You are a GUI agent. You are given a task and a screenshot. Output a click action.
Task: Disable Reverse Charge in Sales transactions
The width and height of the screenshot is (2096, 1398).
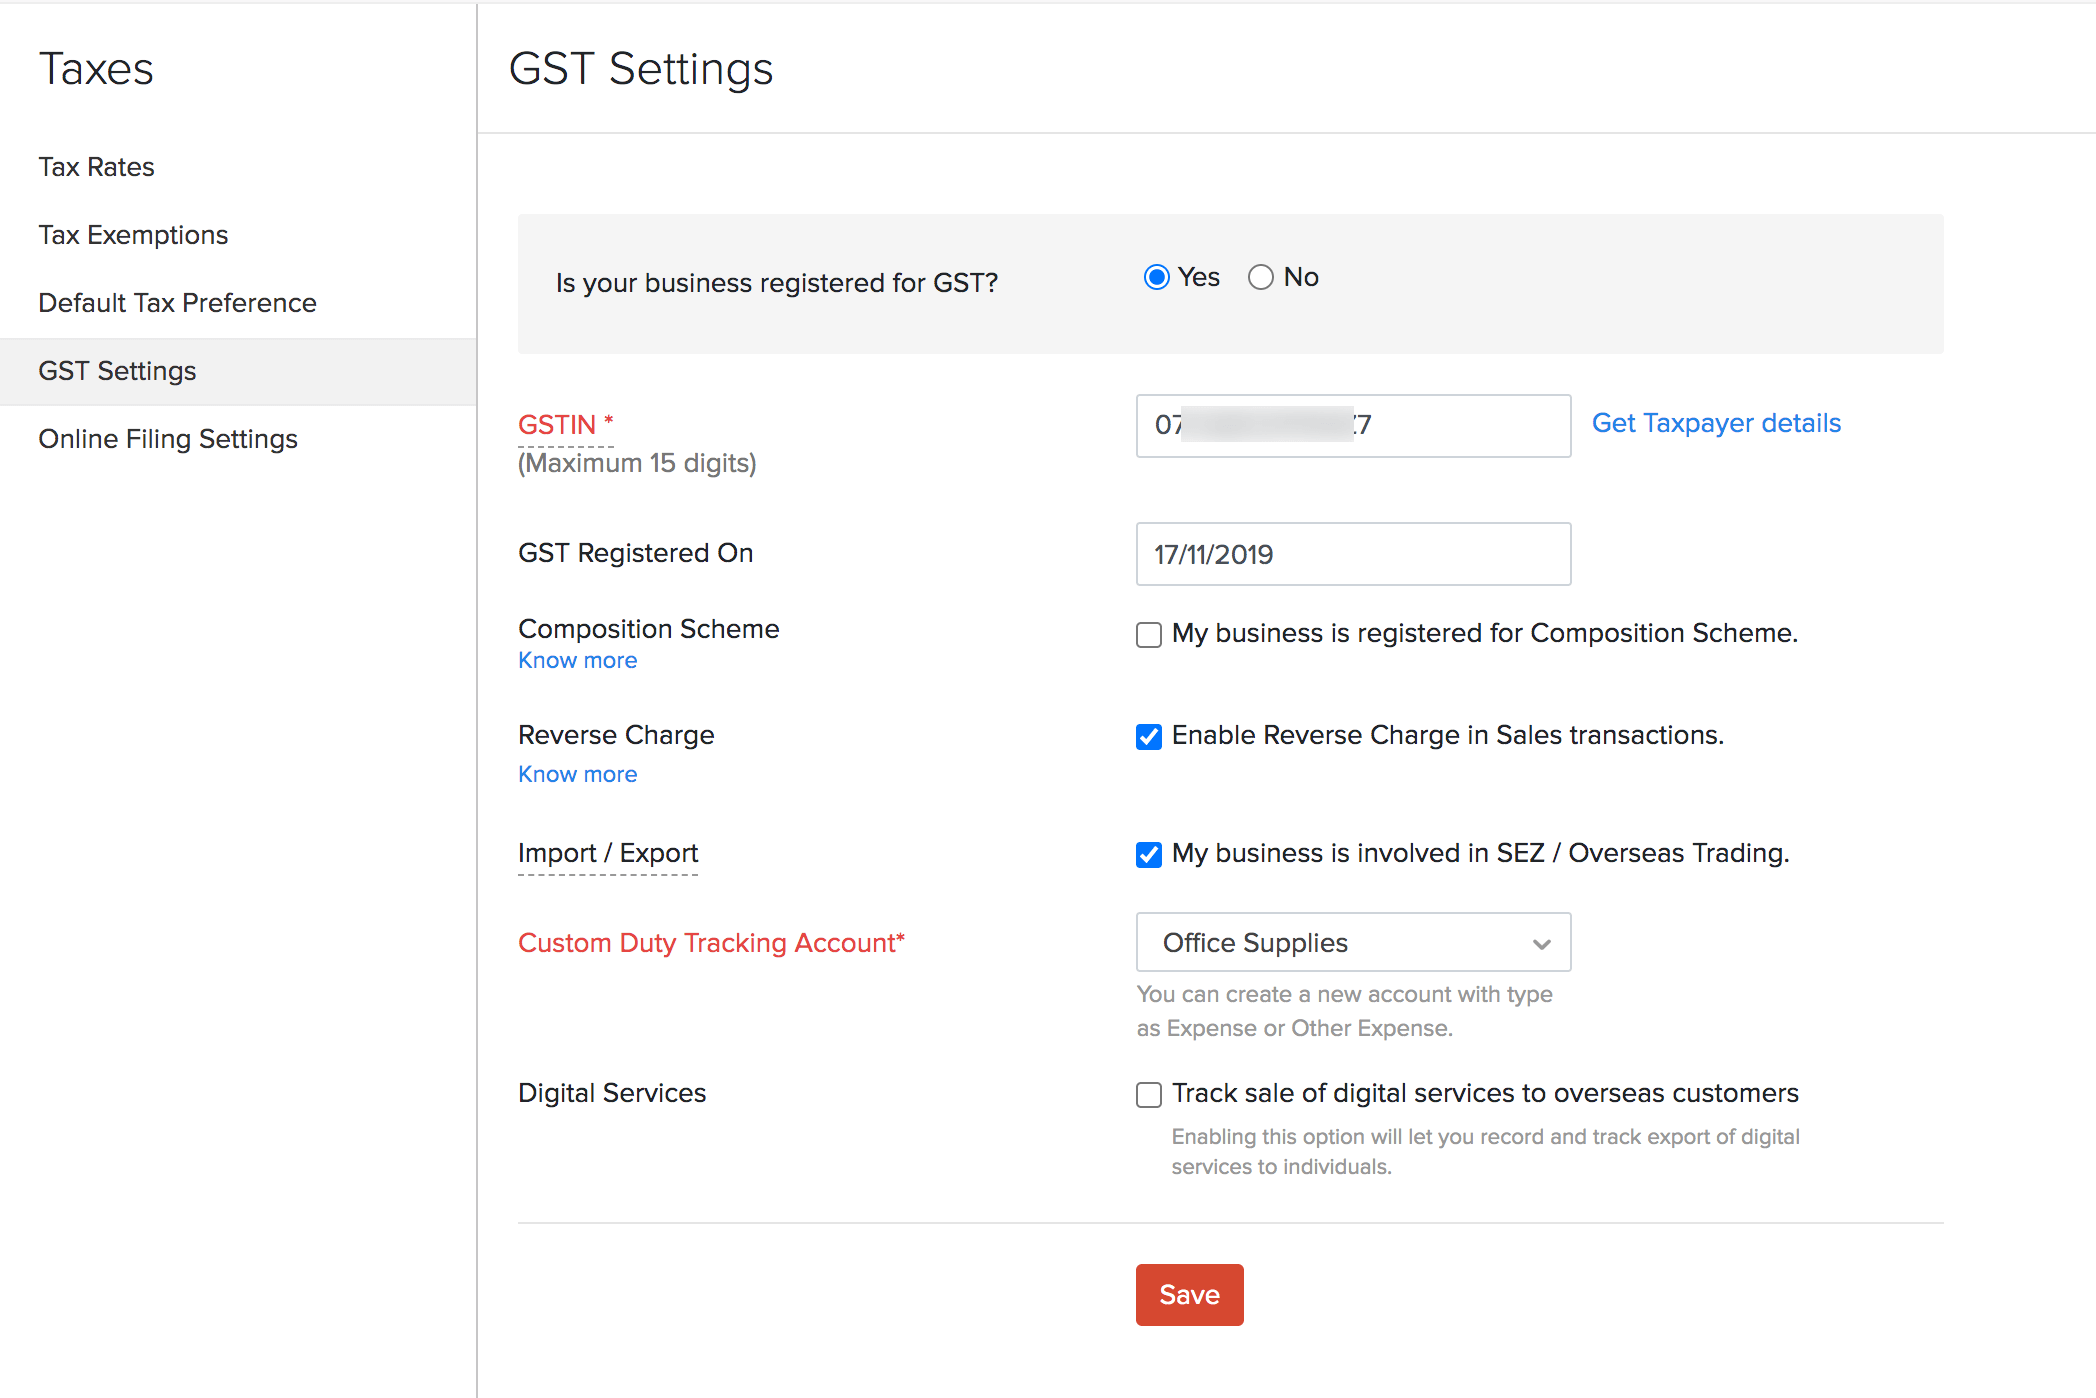[1148, 737]
